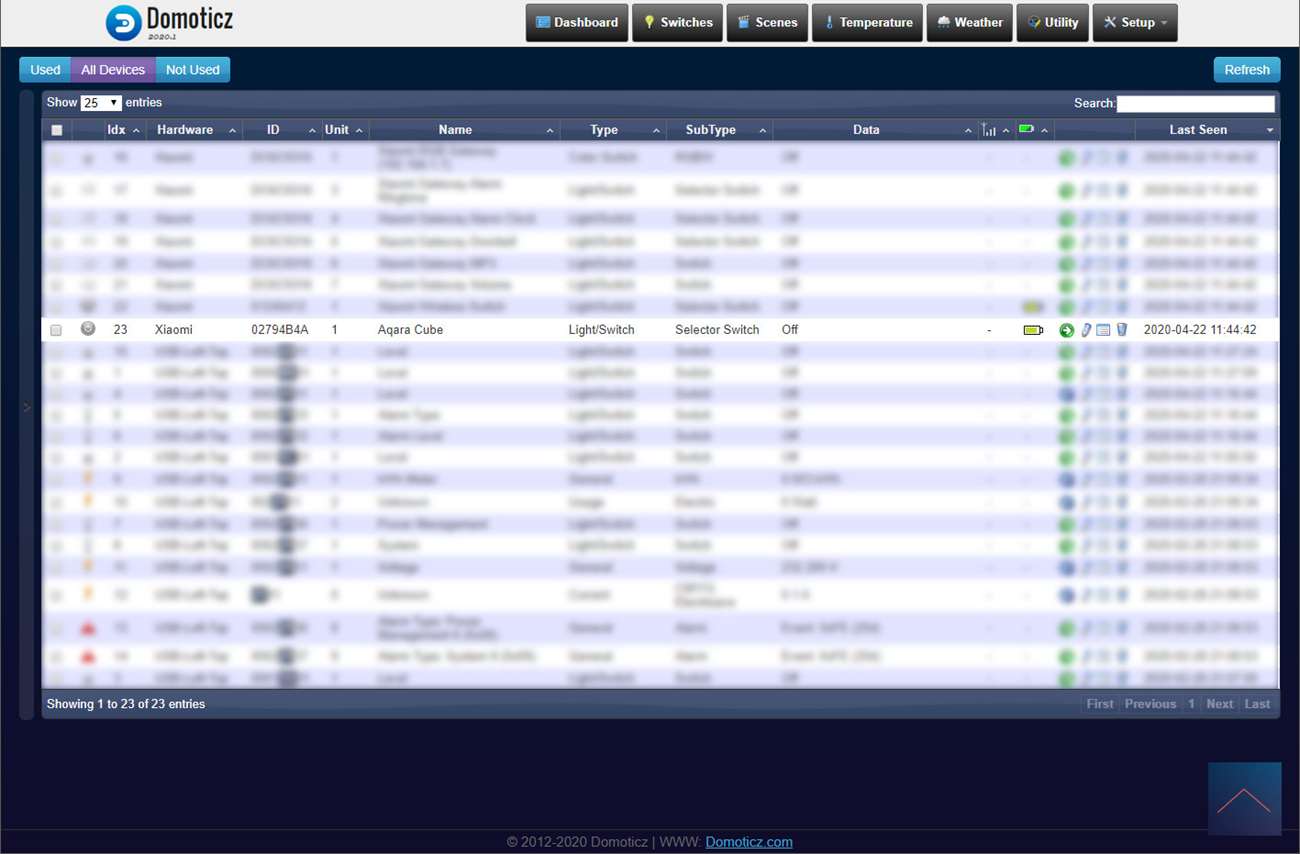Viewport: 1300px width, 854px height.
Task: Click the Aqara Cube device type icon
Action: 88,329
